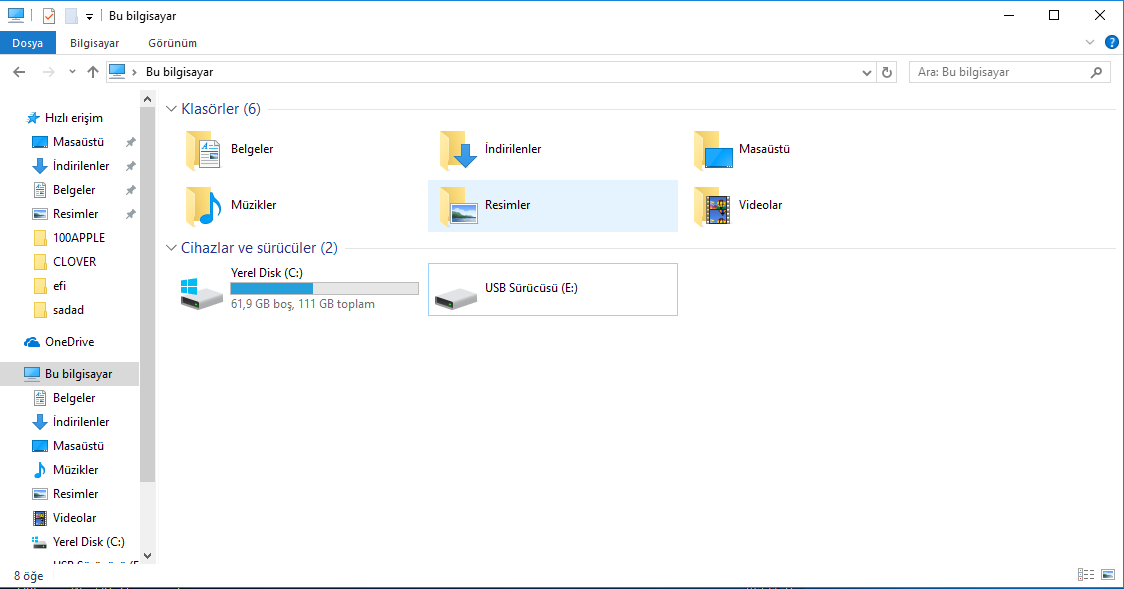Unpin Masaüstü from quick access
Screen dimensions: 1124x589
(x=130, y=142)
